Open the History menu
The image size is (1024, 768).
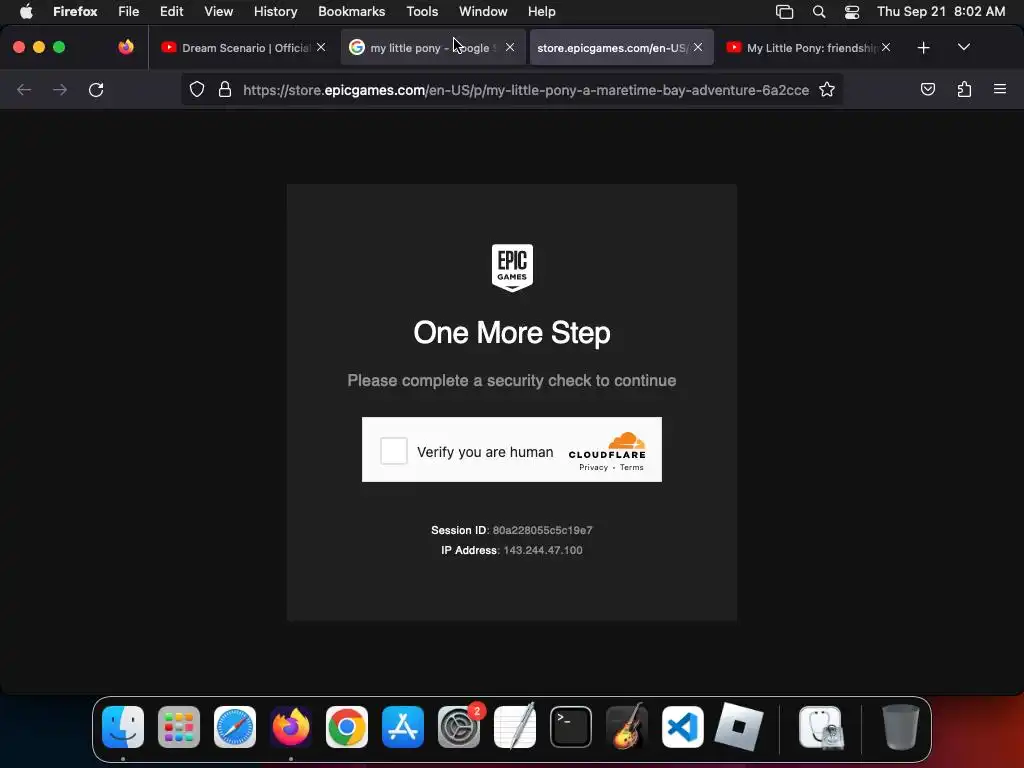pyautogui.click(x=275, y=11)
